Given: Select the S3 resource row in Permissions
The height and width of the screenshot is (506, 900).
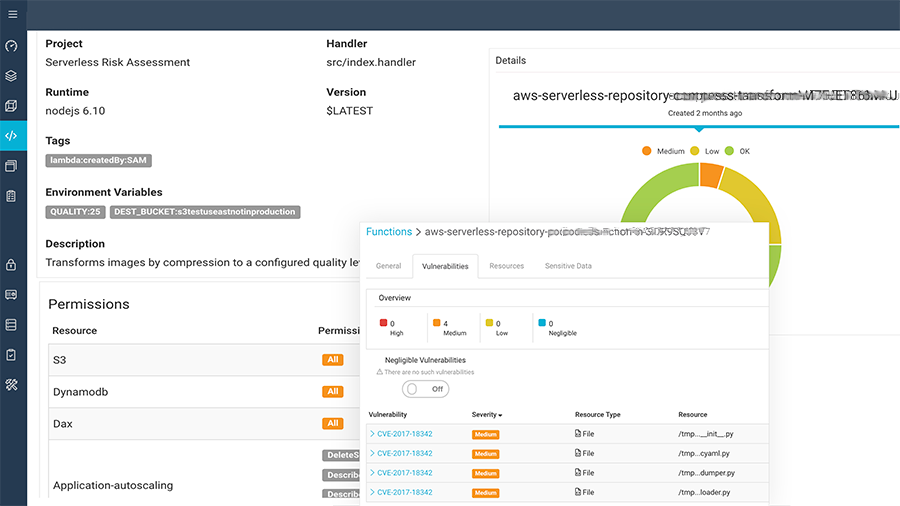Looking at the screenshot, I should (204, 360).
